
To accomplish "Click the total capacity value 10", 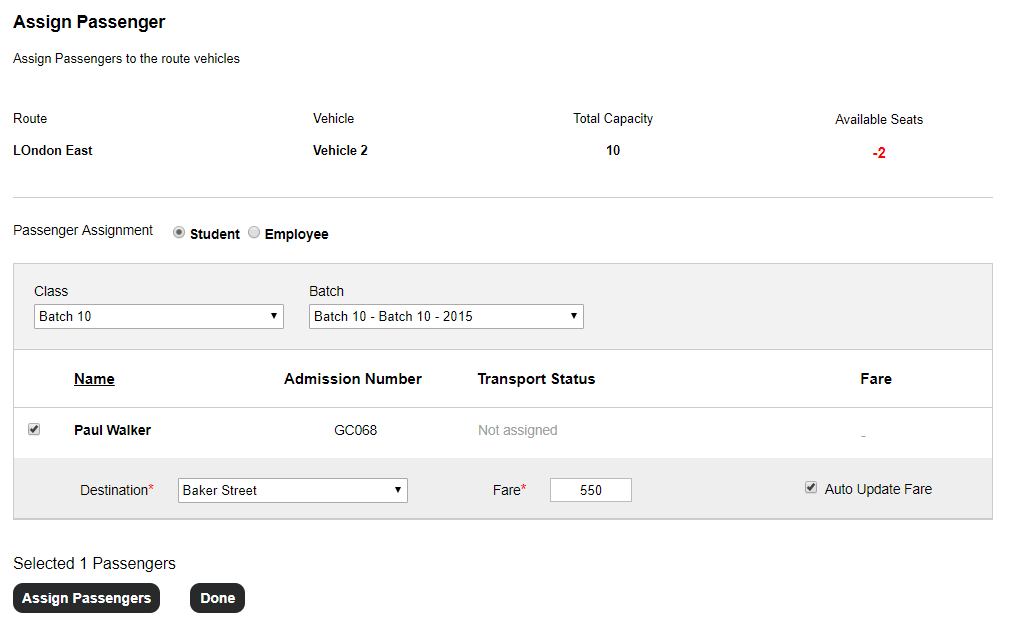I will pyautogui.click(x=612, y=150).
